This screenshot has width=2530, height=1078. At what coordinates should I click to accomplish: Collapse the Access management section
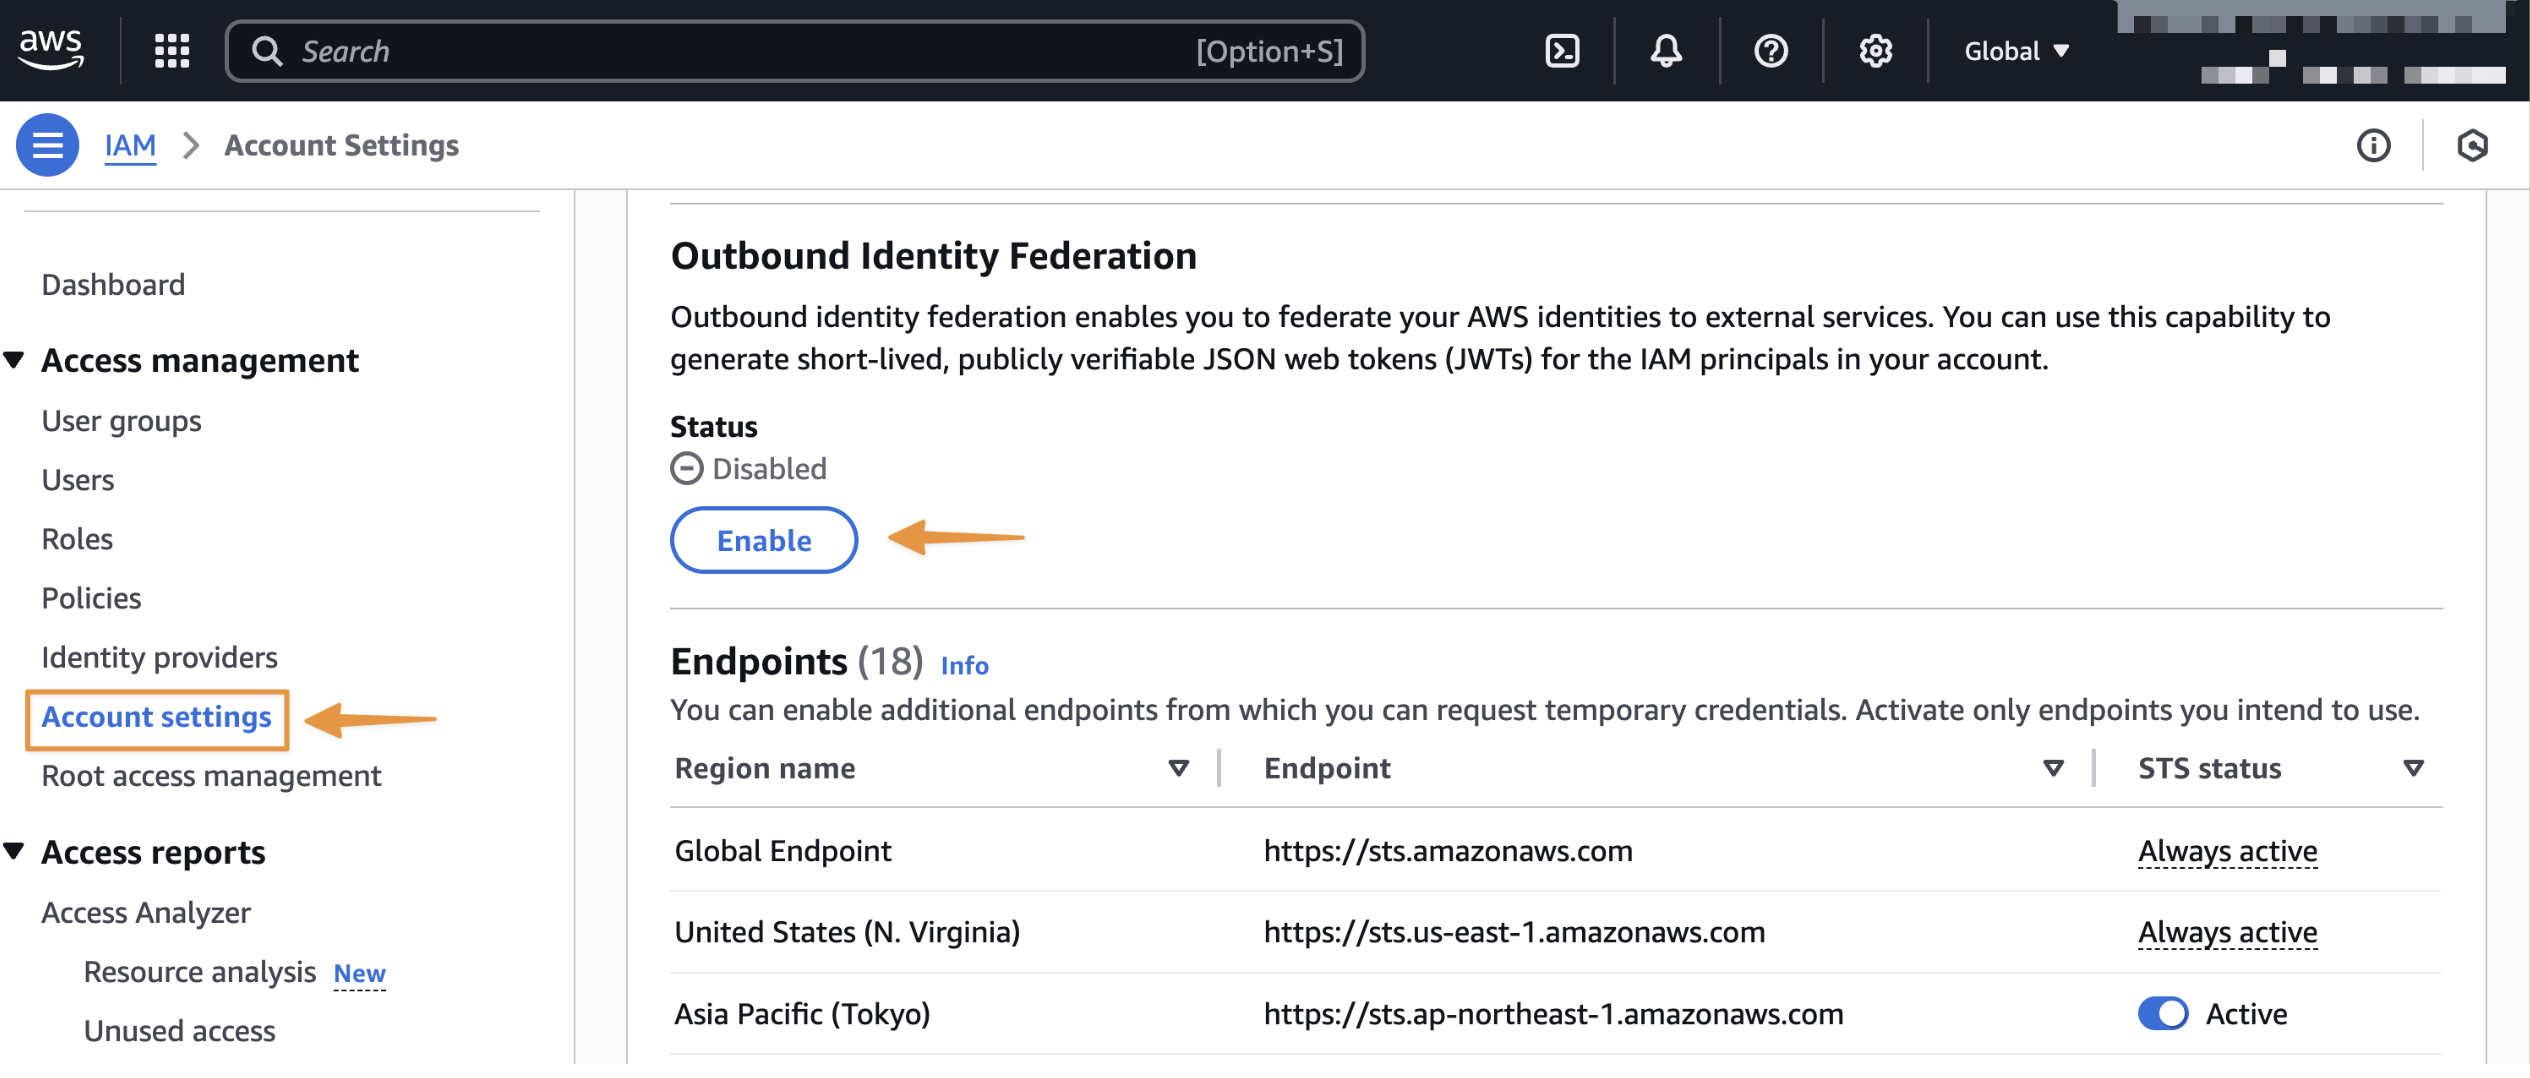pos(14,360)
